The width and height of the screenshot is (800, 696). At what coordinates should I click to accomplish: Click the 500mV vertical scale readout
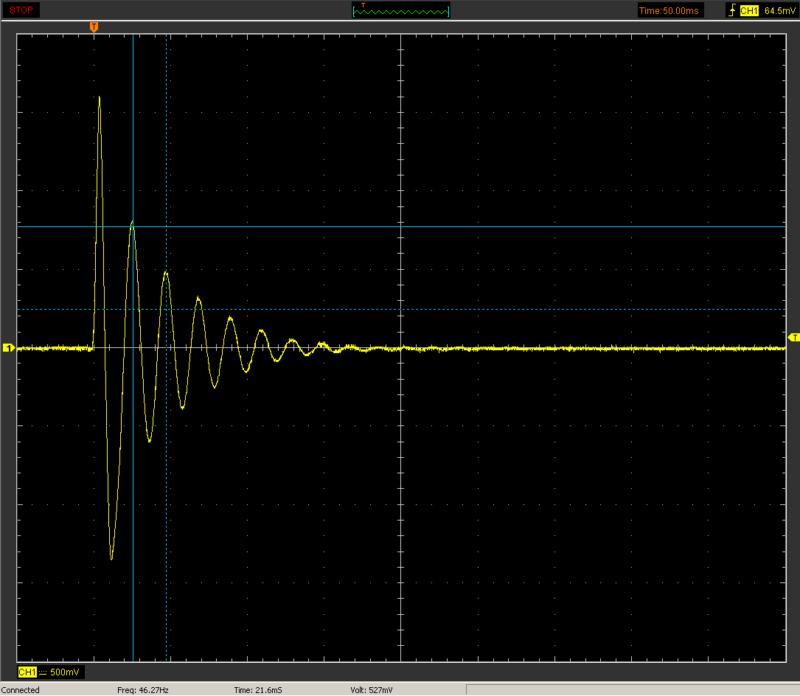tap(65, 673)
